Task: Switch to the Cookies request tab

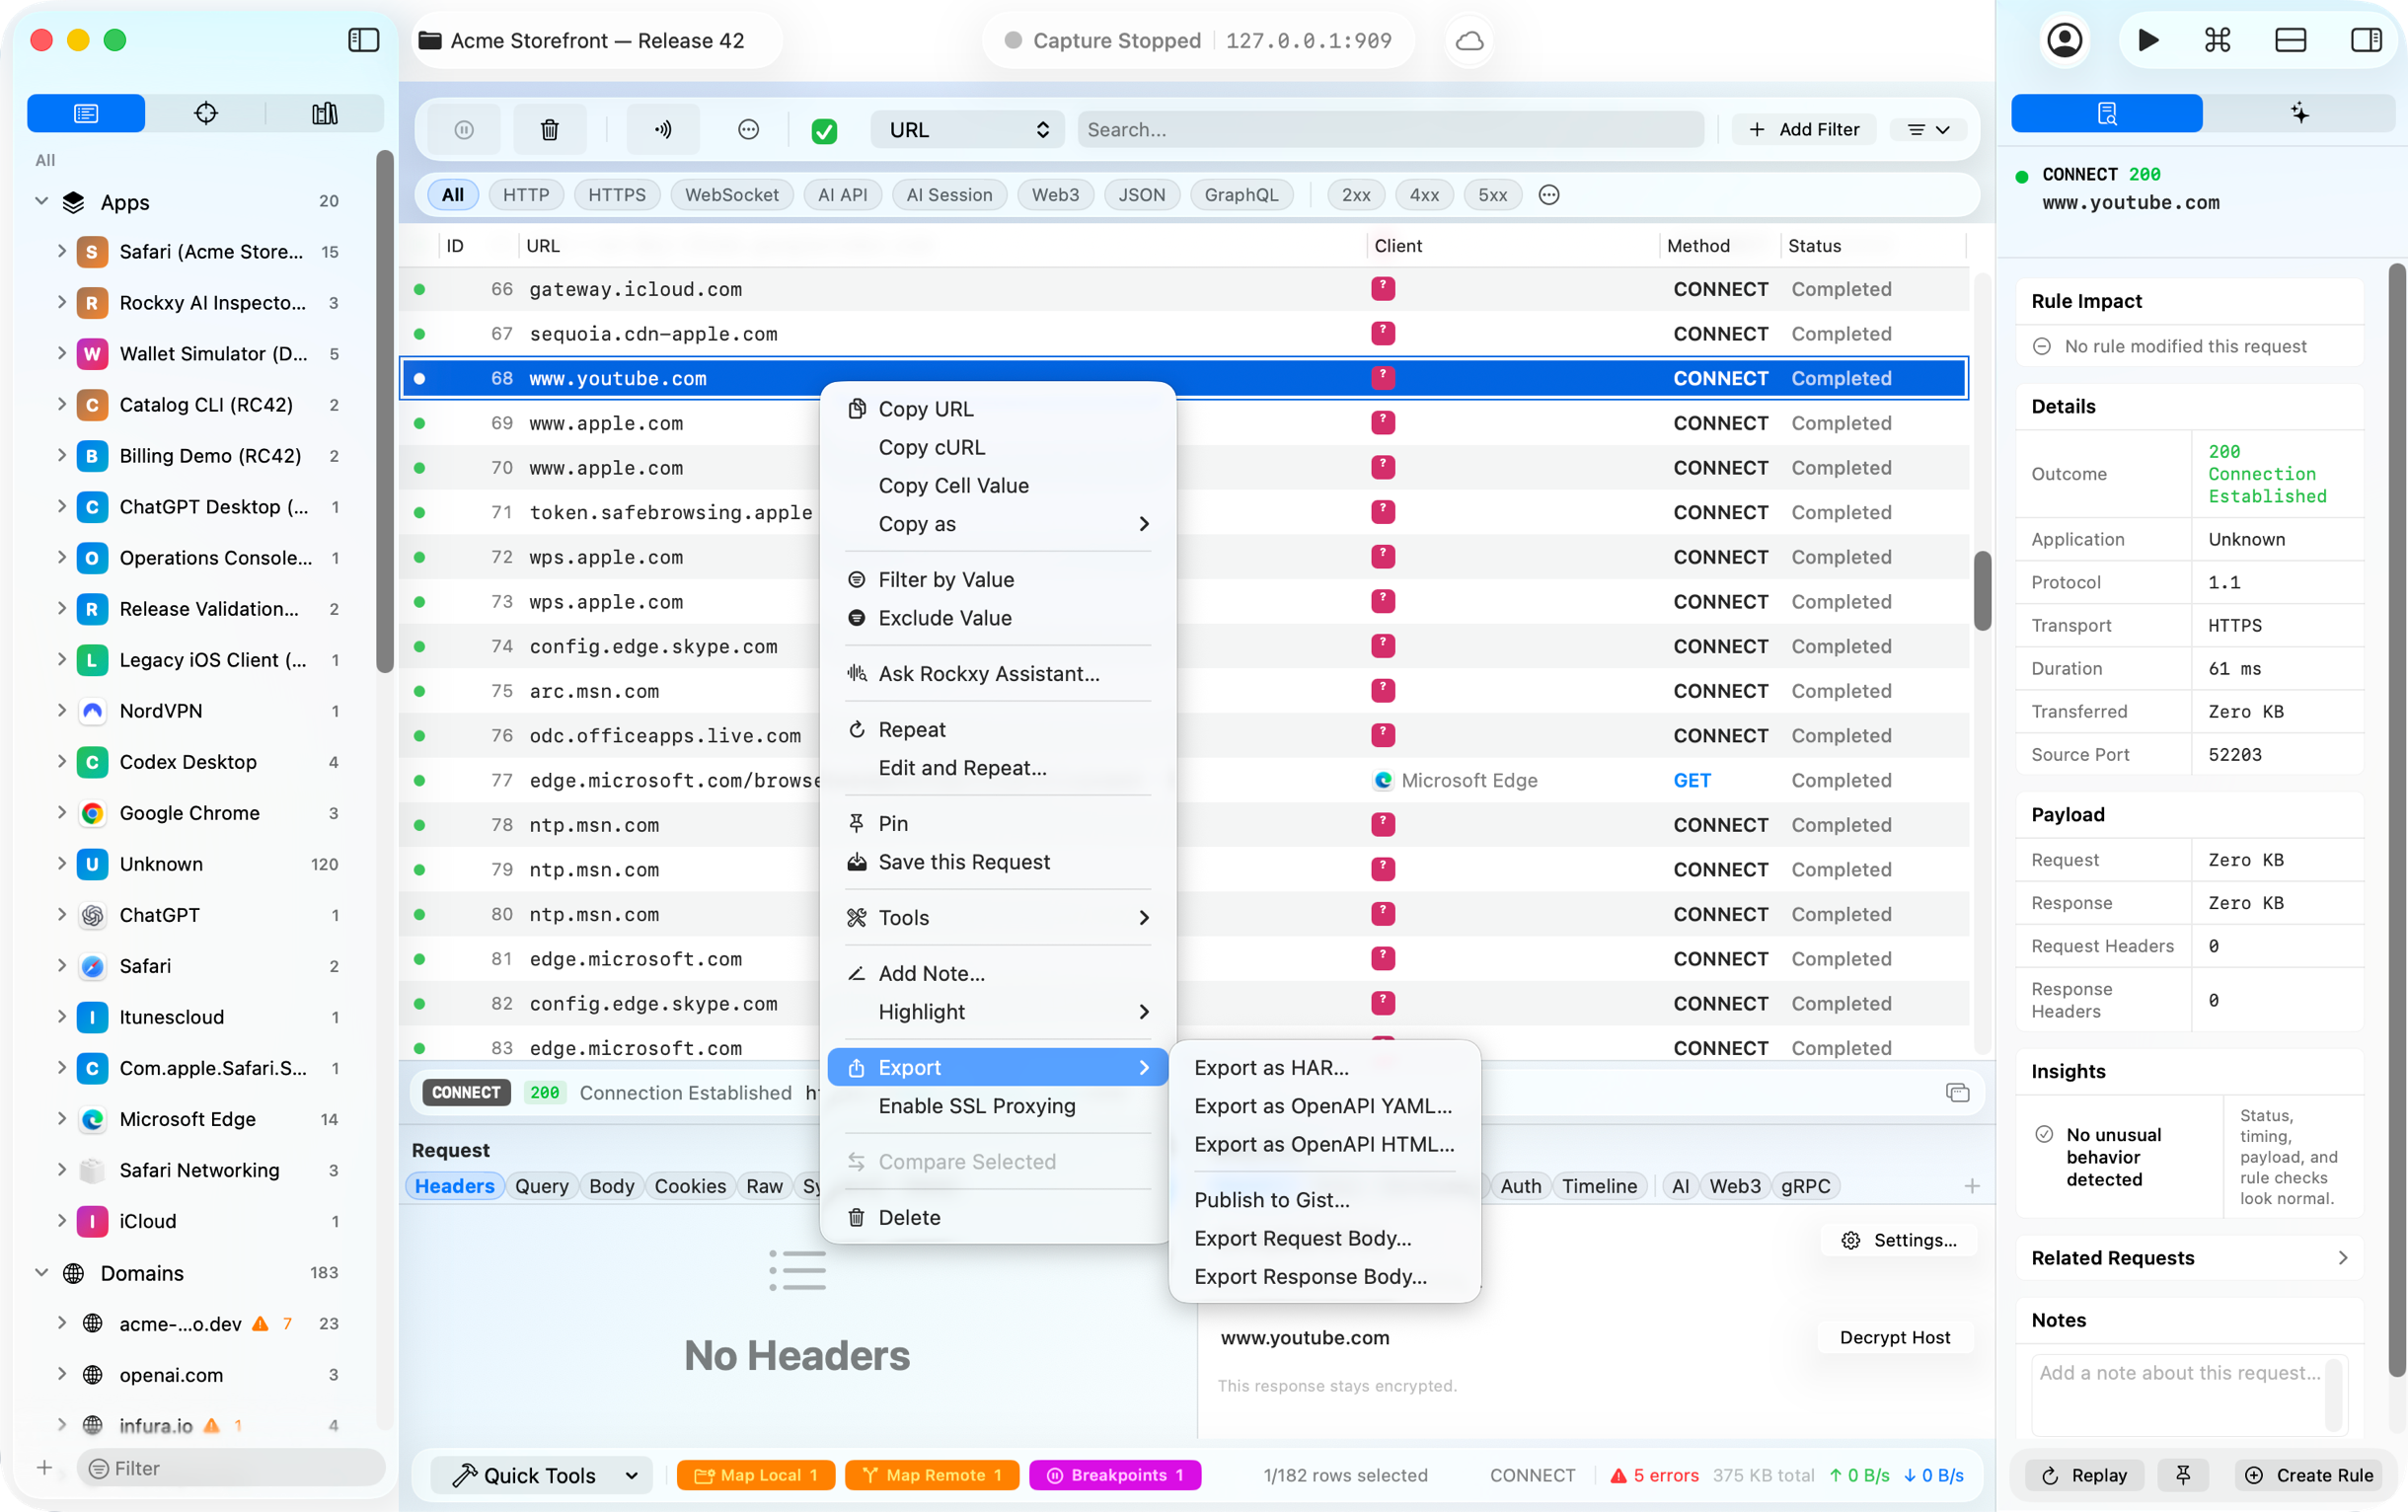Action: click(x=689, y=1185)
